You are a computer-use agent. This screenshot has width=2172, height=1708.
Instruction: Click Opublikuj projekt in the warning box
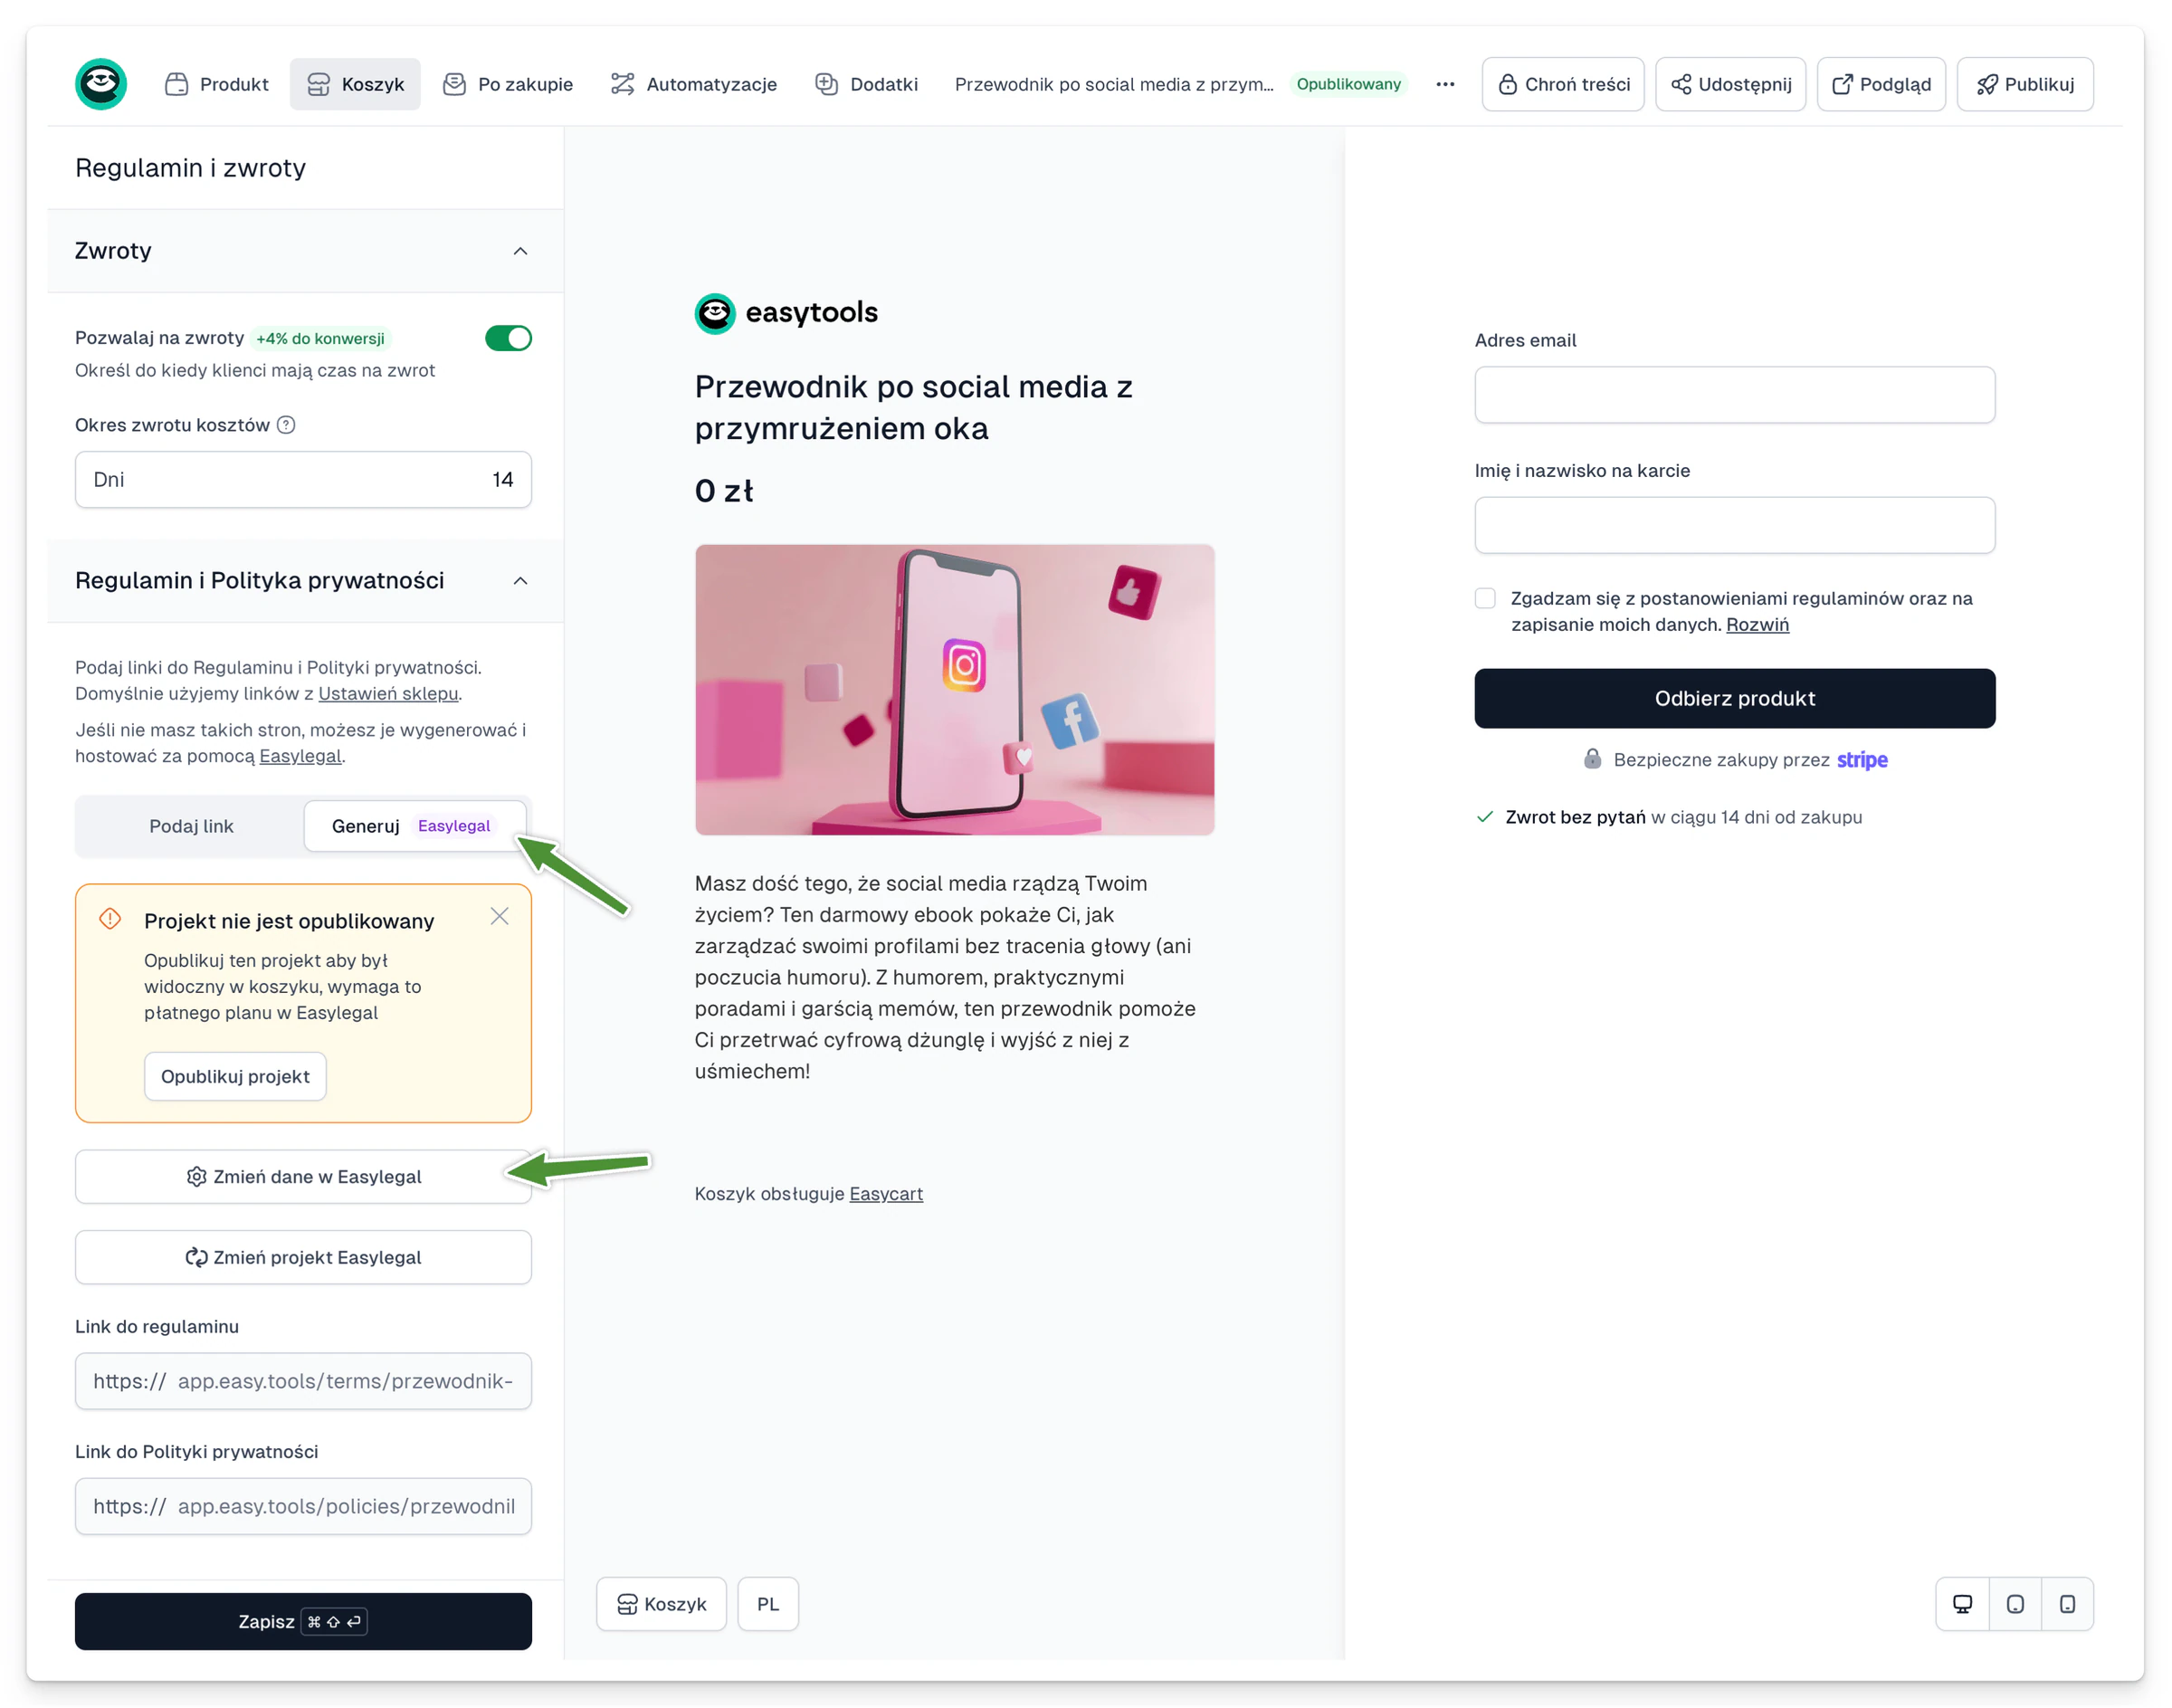click(x=235, y=1076)
